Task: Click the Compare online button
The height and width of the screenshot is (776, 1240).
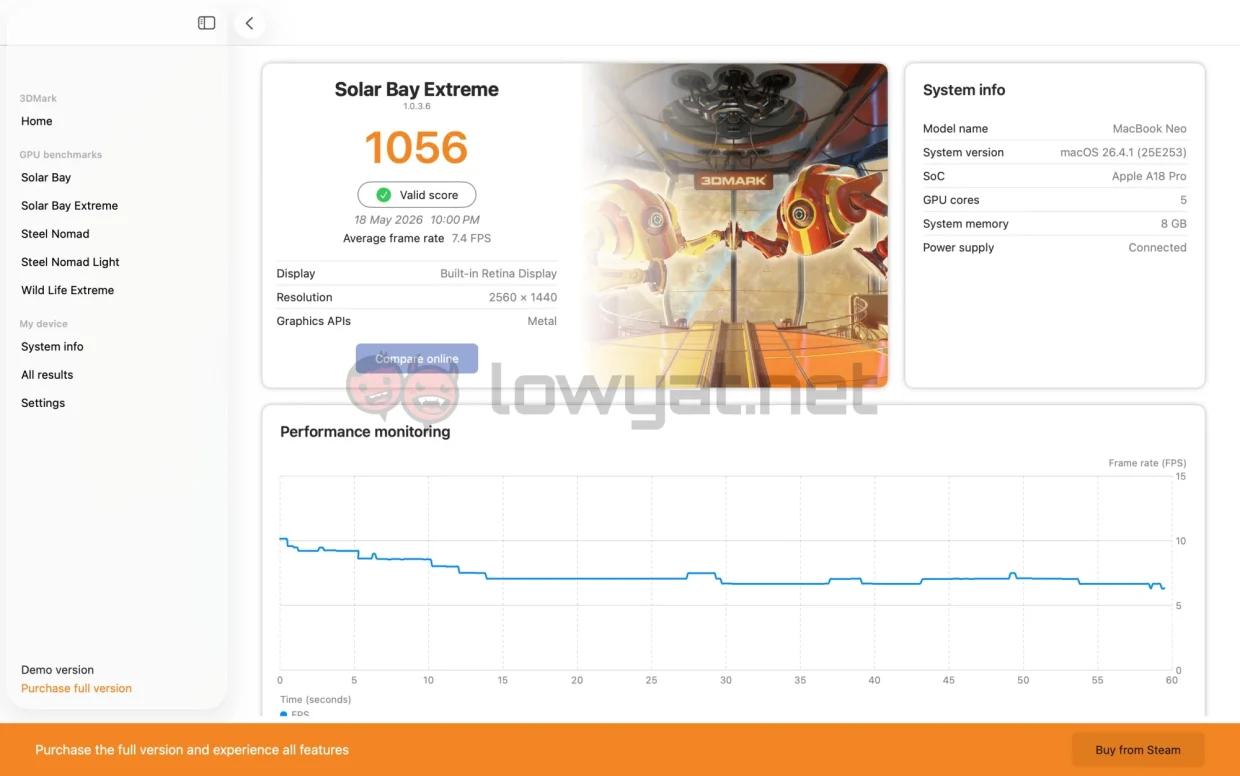Action: point(417,359)
